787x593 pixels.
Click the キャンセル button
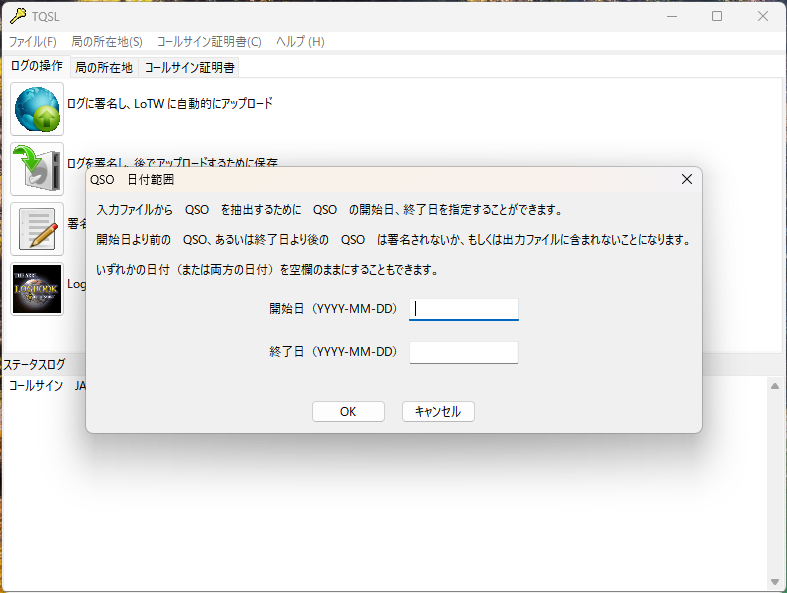pos(438,412)
